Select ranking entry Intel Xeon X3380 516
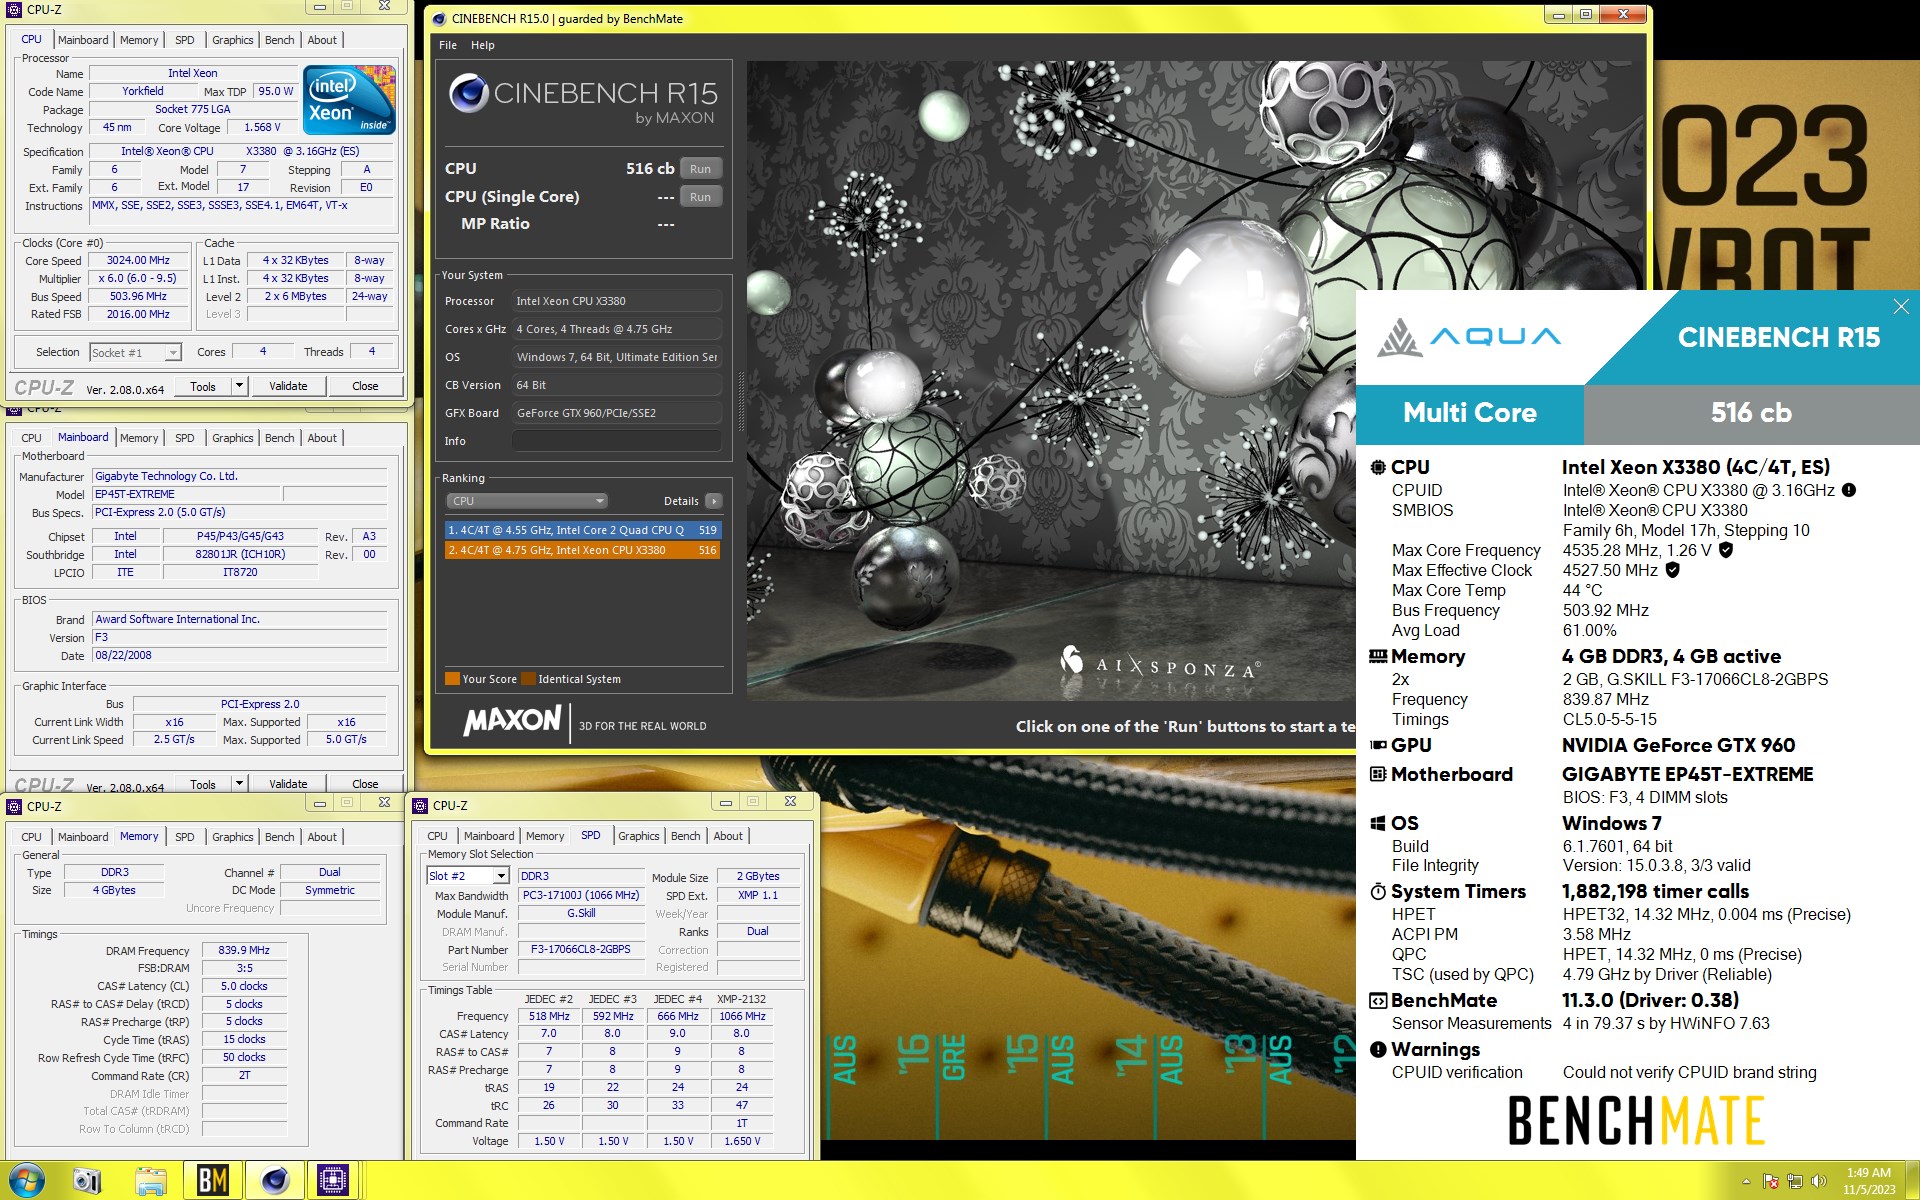The height and width of the screenshot is (1200, 1920). pyautogui.click(x=582, y=550)
